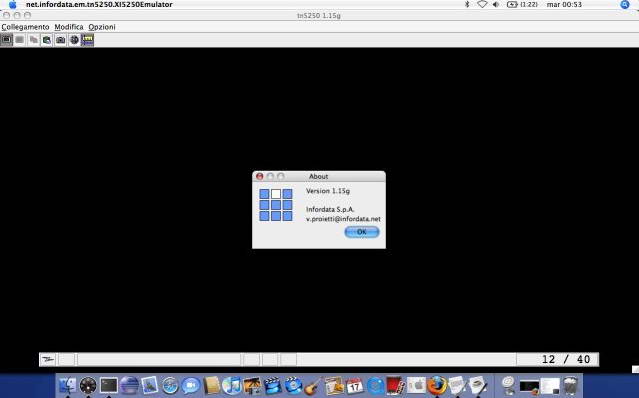This screenshot has height=398, width=639.
Task: Click the status bar first icon box
Action: coord(48,359)
